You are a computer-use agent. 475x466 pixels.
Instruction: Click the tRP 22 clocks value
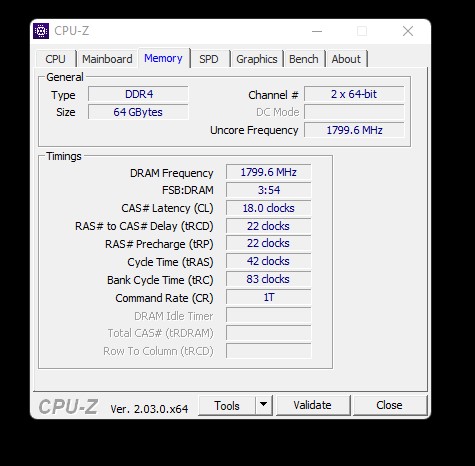(269, 243)
